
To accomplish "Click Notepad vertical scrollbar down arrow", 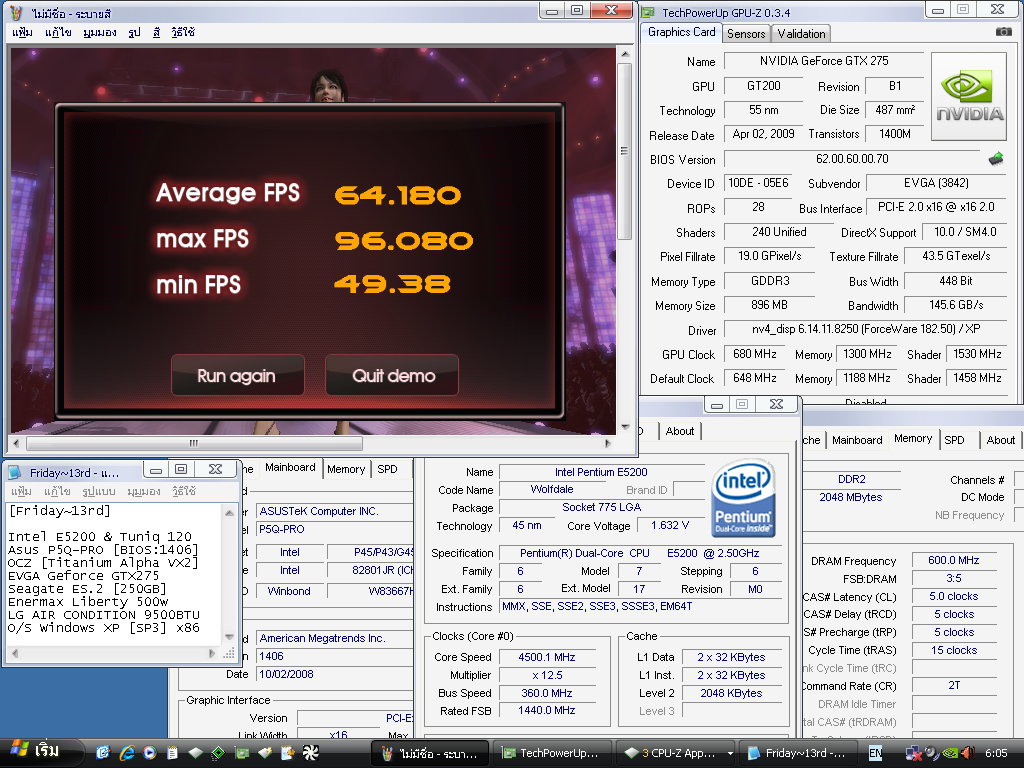I will pos(229,637).
